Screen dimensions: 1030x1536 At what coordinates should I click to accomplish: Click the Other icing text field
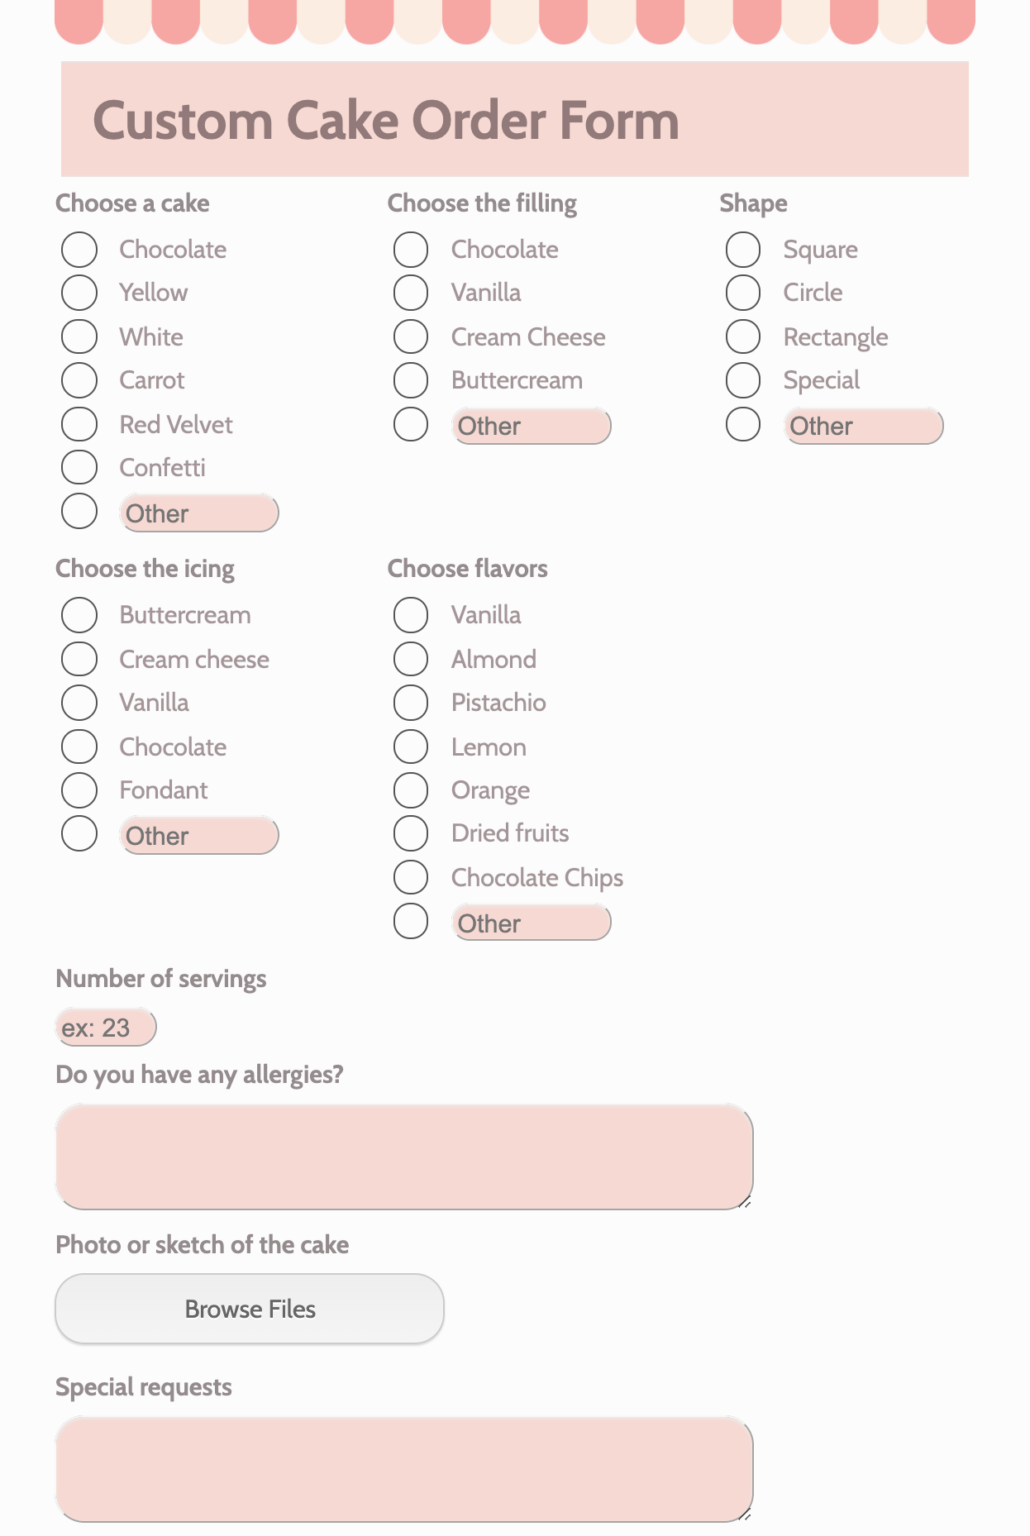pyautogui.click(x=198, y=835)
